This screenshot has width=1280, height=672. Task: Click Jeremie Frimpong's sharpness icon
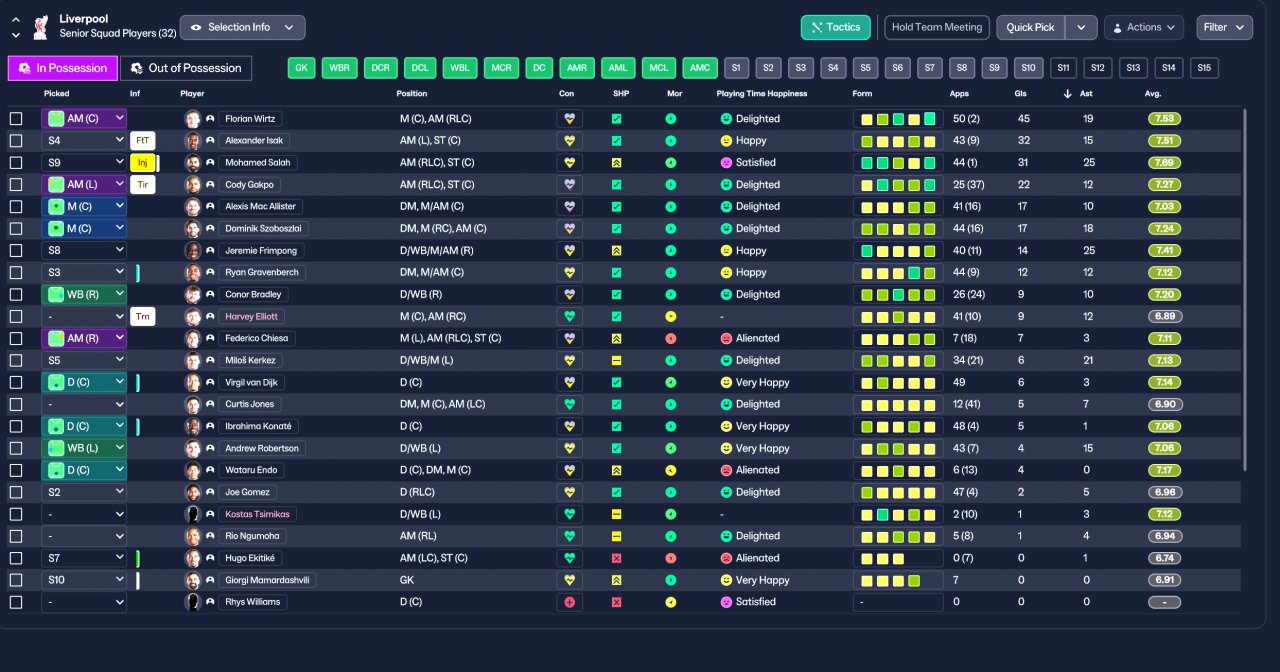point(616,250)
